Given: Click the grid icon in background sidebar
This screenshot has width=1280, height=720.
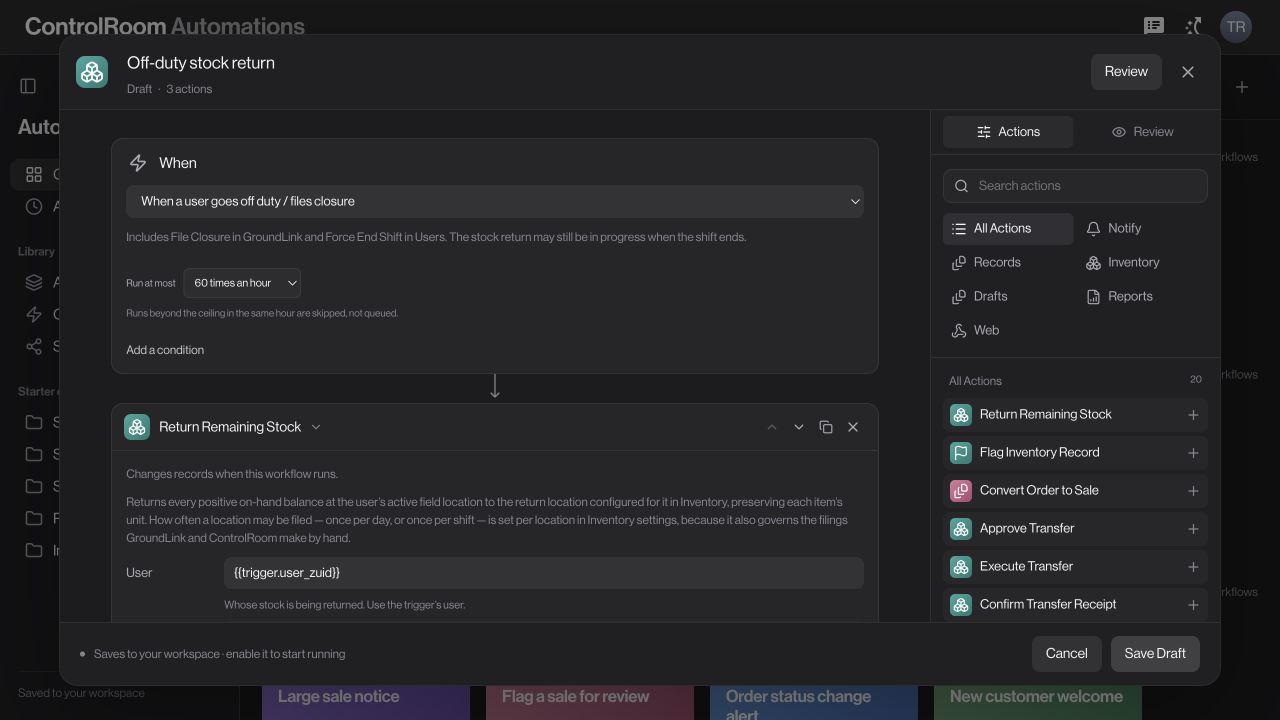Looking at the screenshot, I should click(x=34, y=175).
